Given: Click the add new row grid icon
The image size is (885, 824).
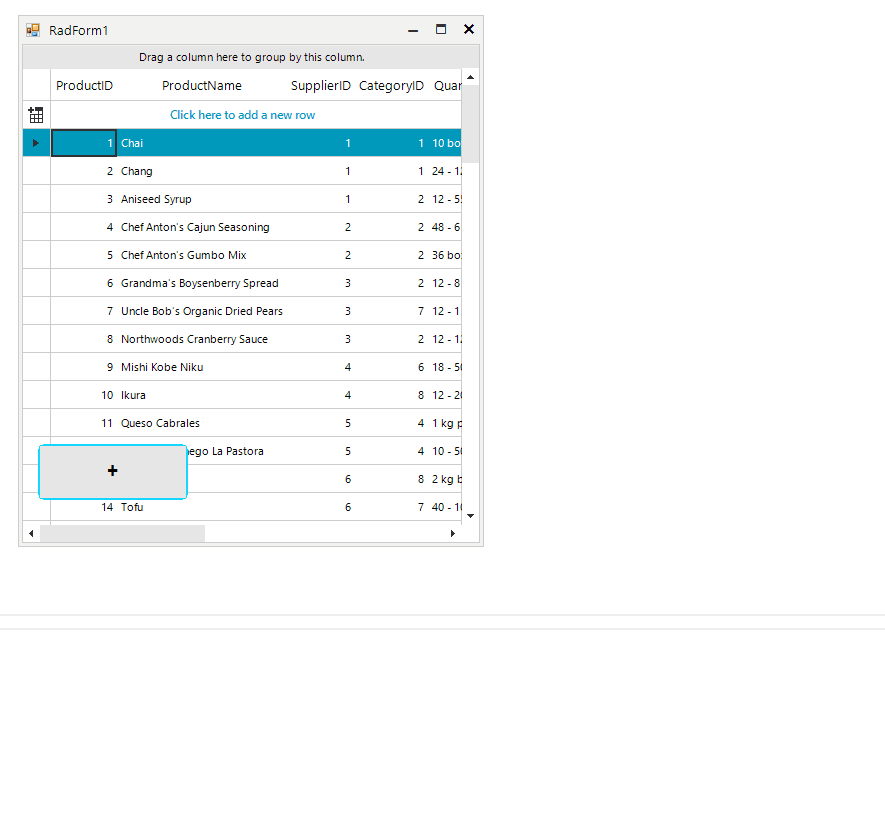Looking at the screenshot, I should click(x=36, y=114).
